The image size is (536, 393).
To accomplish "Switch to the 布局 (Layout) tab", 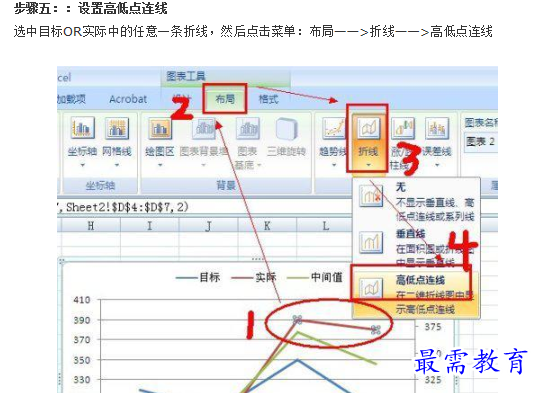I will 225,99.
